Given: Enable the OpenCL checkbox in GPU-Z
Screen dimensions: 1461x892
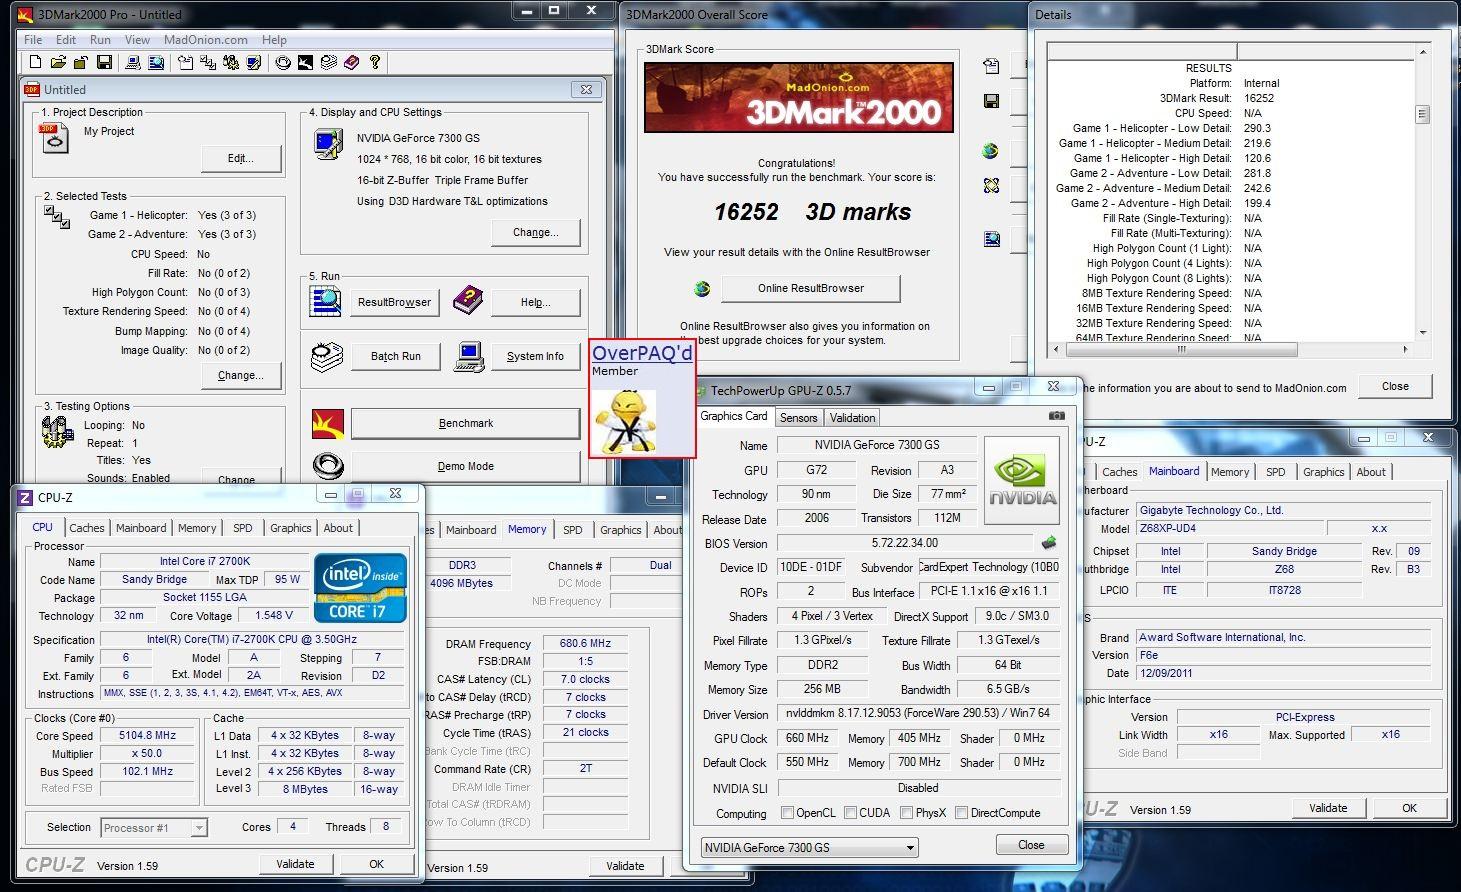Looking at the screenshot, I should pyautogui.click(x=787, y=813).
